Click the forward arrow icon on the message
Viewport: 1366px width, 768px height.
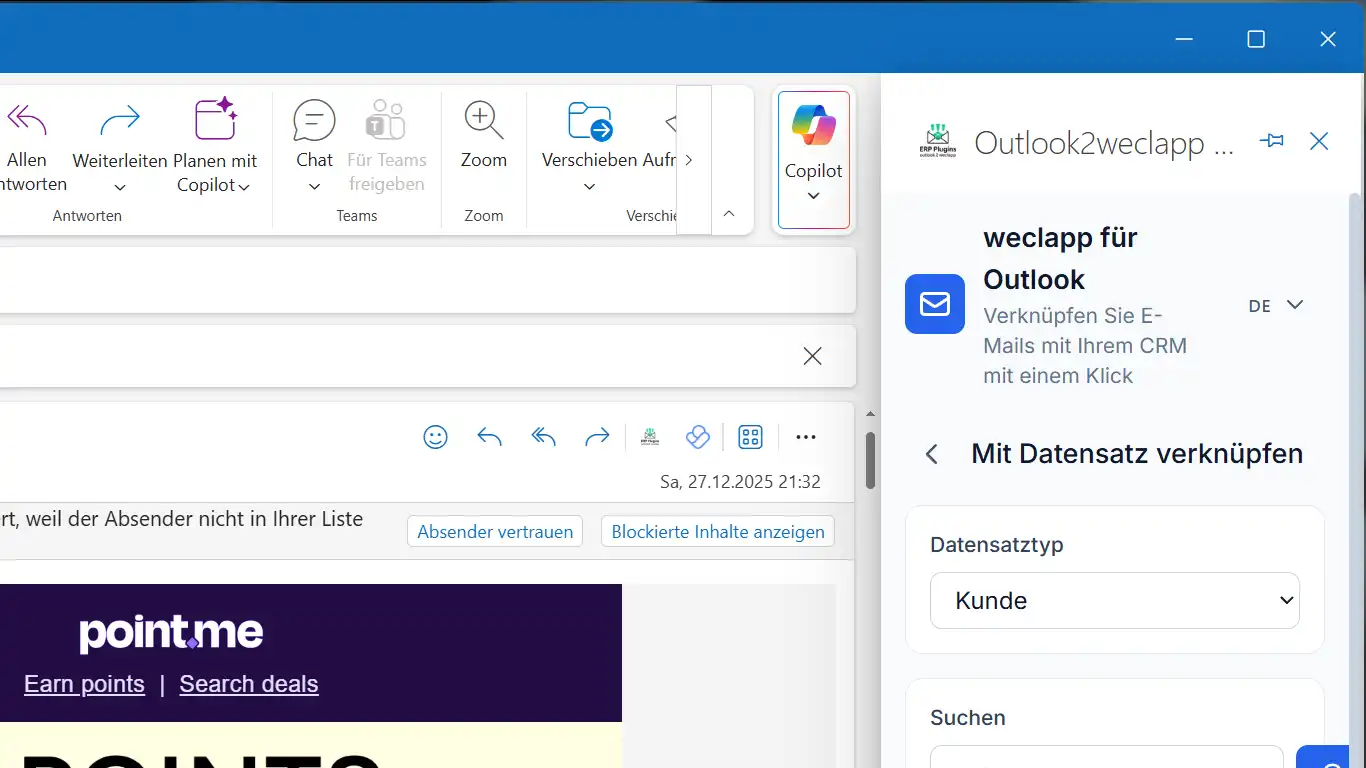[x=597, y=437]
